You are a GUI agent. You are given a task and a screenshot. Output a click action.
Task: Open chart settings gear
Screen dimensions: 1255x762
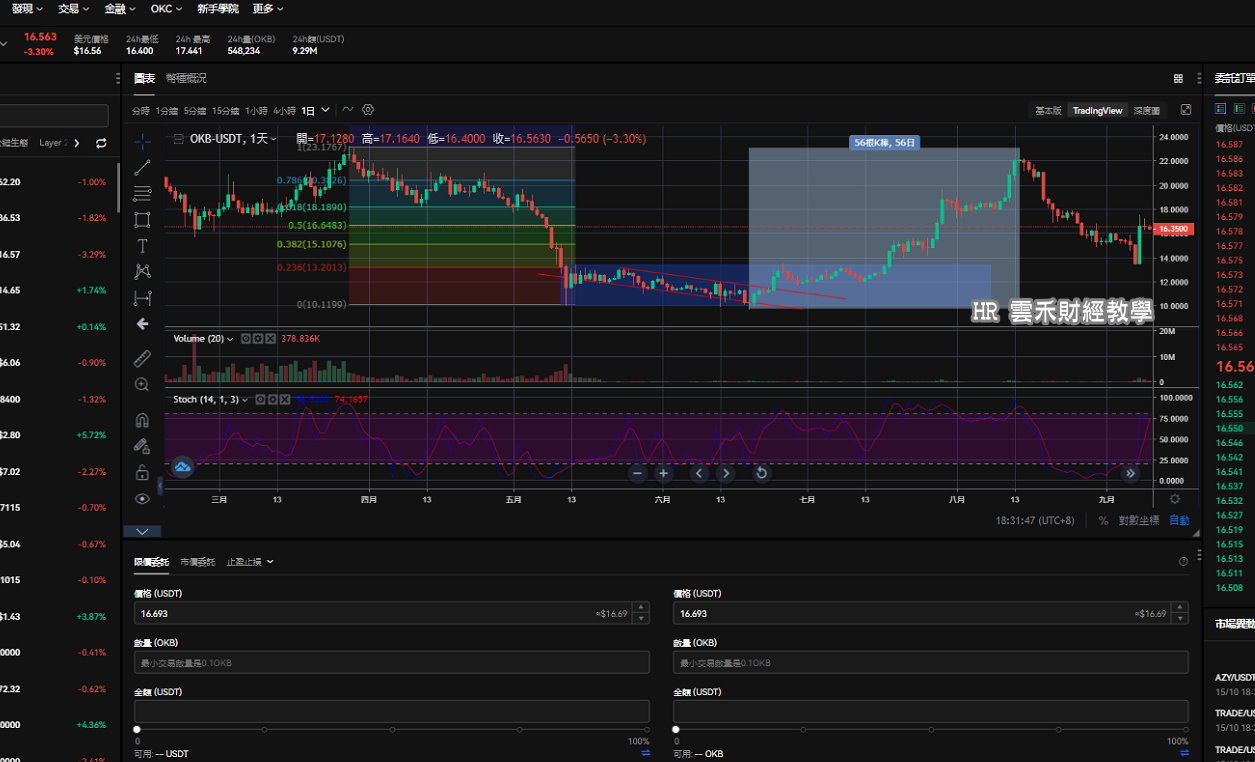(368, 110)
